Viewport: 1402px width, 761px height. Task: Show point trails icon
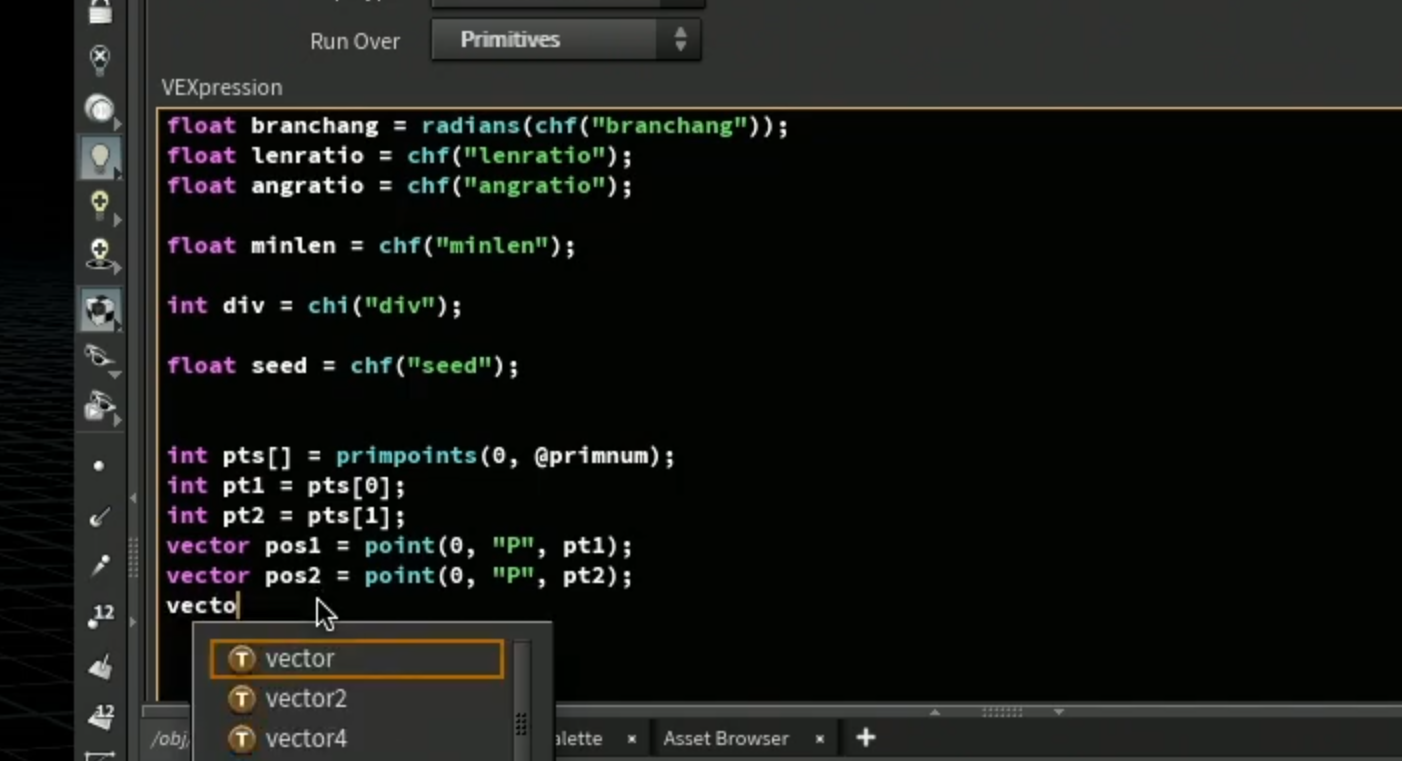[x=99, y=566]
